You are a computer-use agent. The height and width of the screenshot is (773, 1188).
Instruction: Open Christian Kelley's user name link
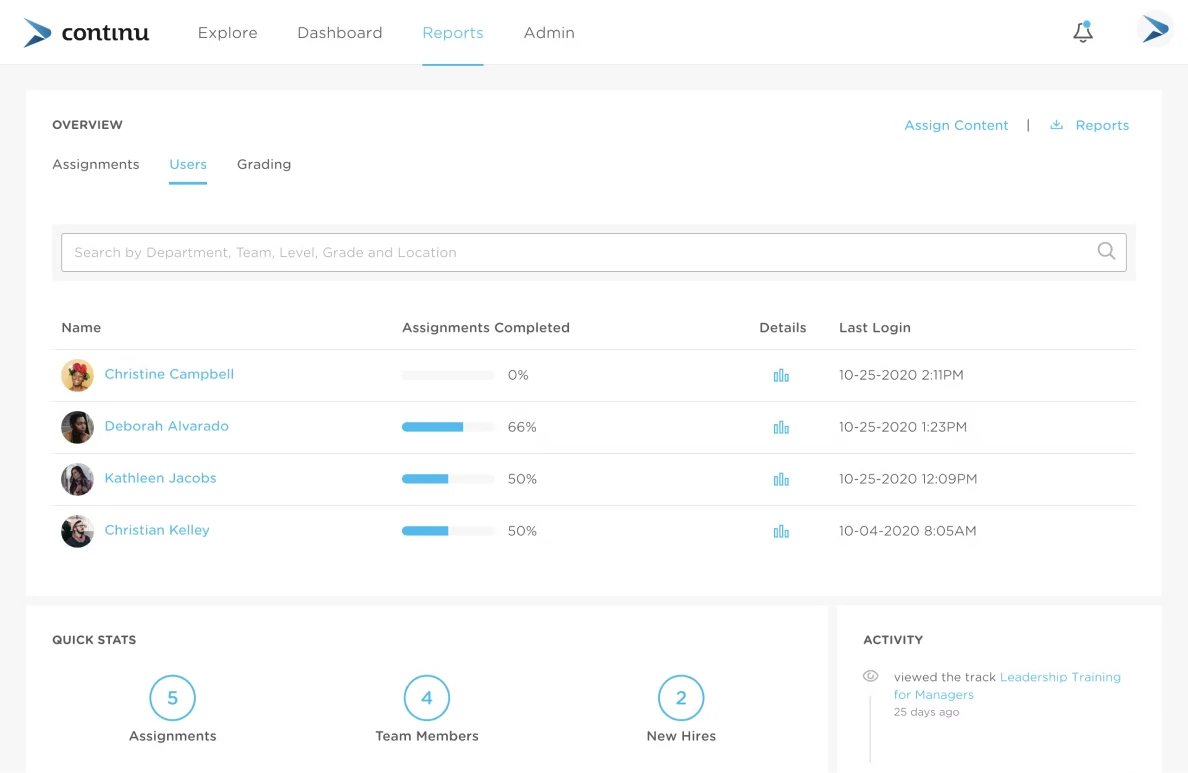157,530
